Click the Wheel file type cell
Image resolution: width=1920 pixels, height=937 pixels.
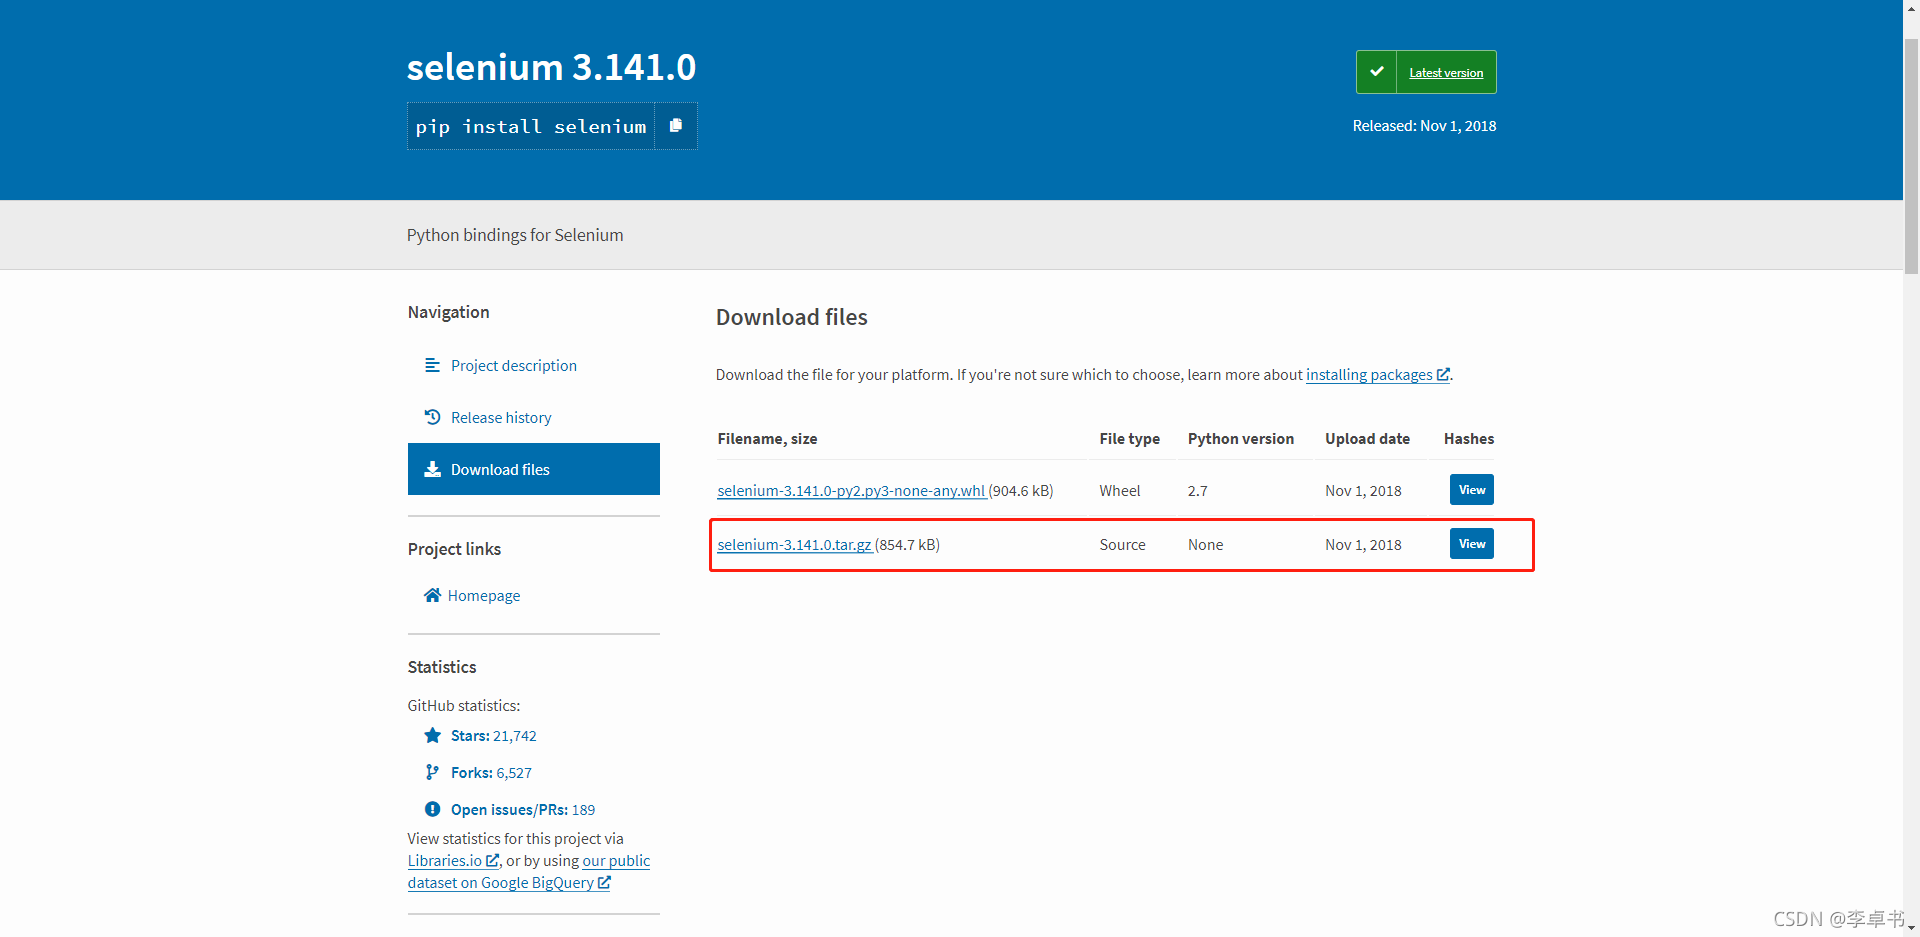(x=1119, y=490)
